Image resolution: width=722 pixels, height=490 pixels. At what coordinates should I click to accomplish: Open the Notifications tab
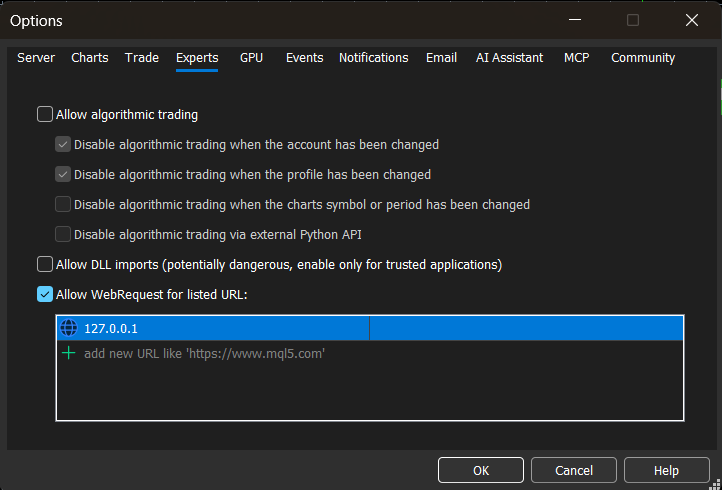(x=373, y=58)
